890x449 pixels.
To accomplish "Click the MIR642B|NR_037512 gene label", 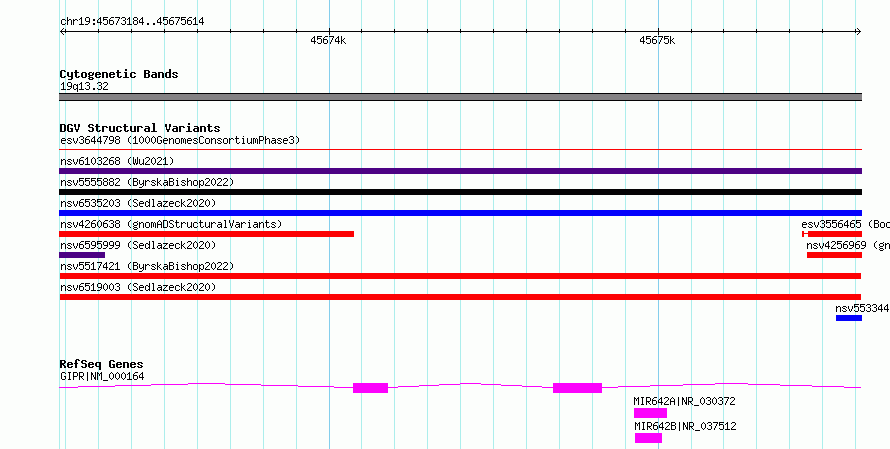I will 685,426.
